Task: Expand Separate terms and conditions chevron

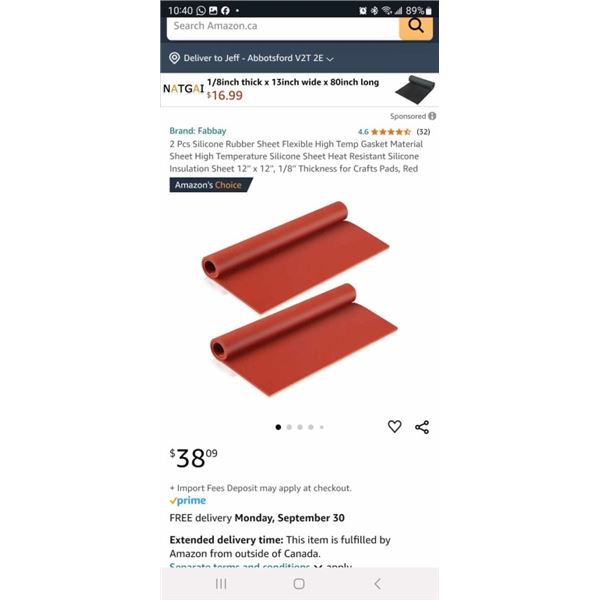Action: 318,566
